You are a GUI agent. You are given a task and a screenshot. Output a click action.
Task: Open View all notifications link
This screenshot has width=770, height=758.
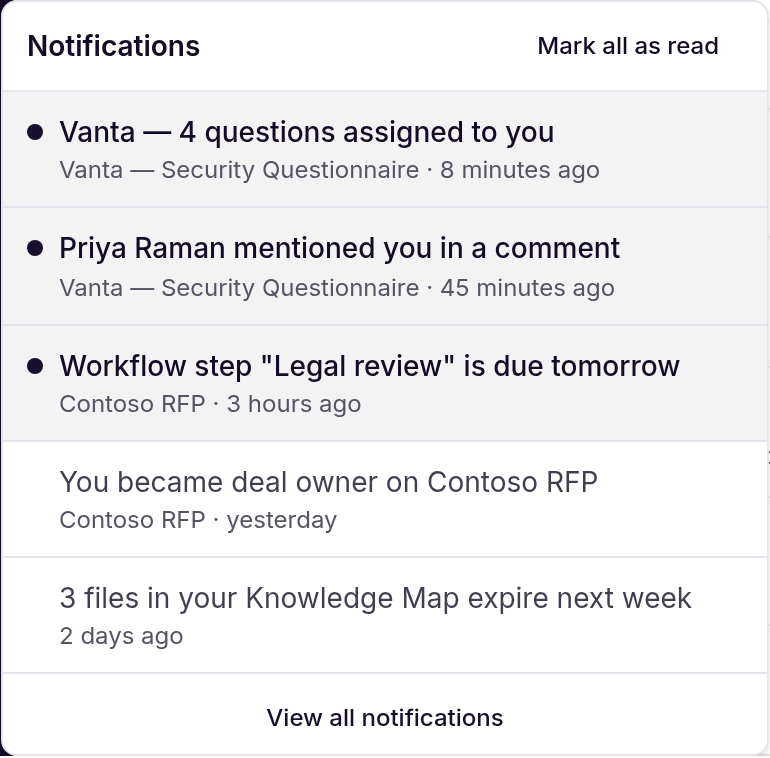pyautogui.click(x=385, y=718)
